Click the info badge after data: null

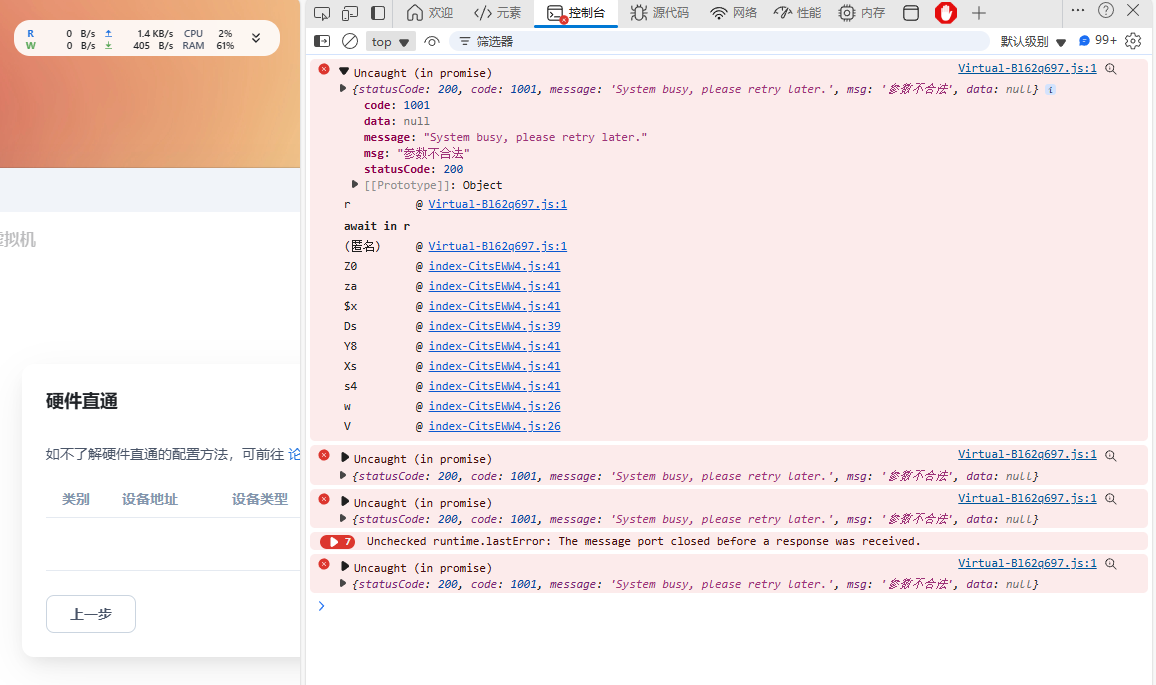point(1051,89)
